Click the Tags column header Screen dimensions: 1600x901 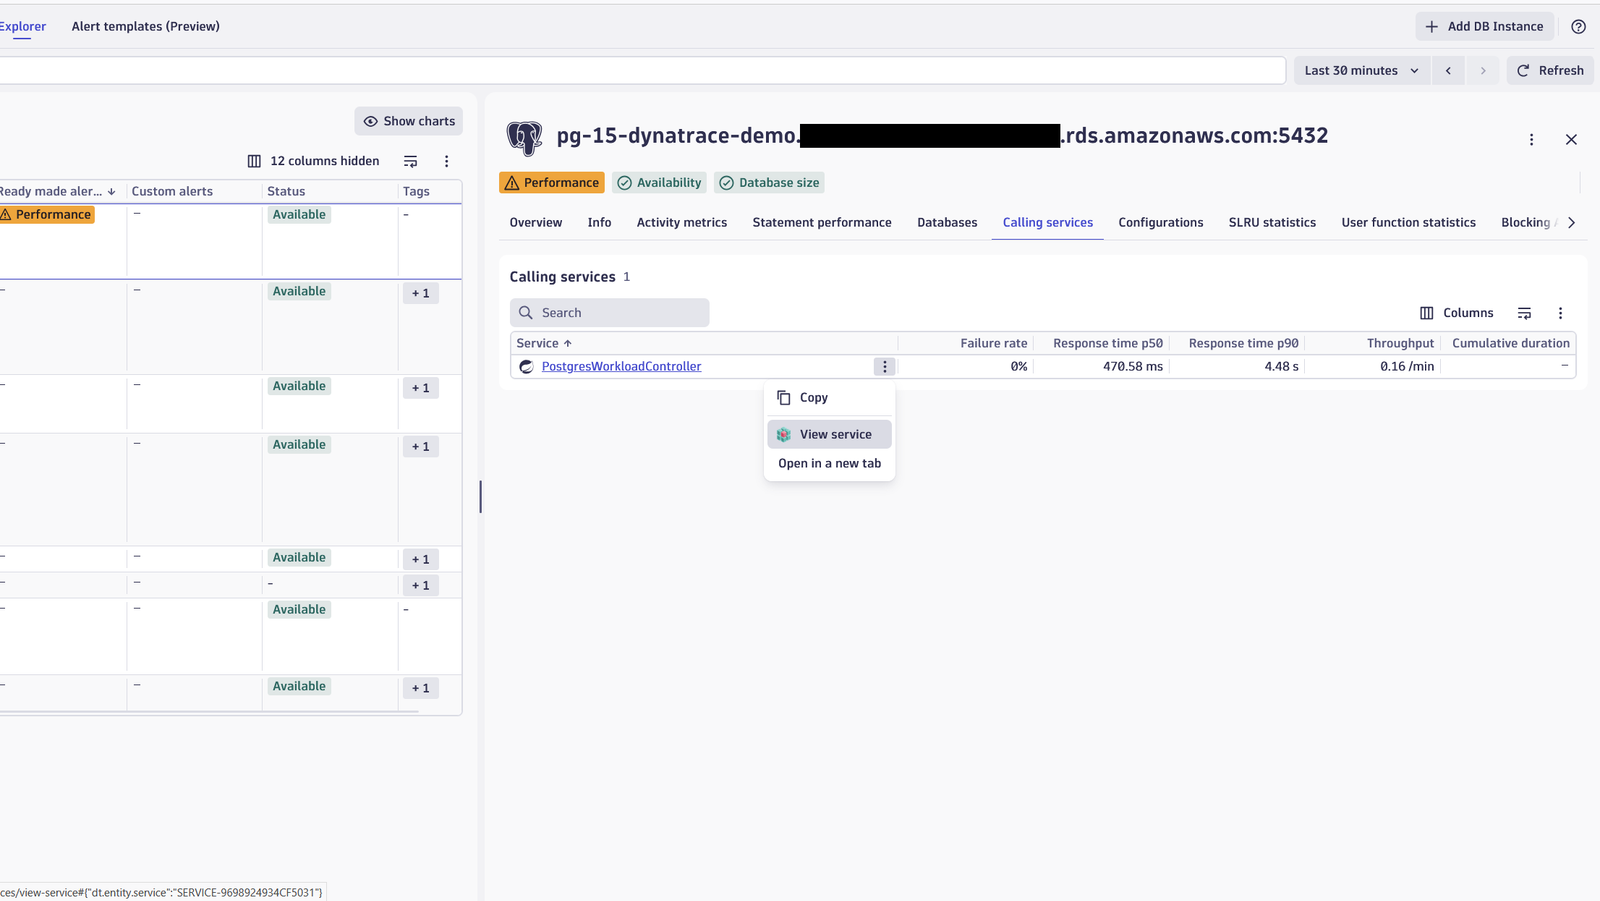[416, 191]
